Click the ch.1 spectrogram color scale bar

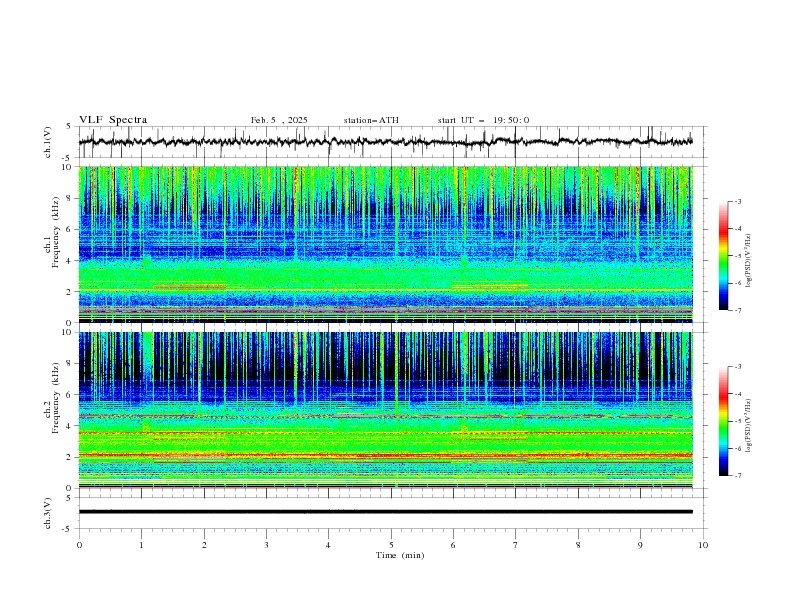723,256
